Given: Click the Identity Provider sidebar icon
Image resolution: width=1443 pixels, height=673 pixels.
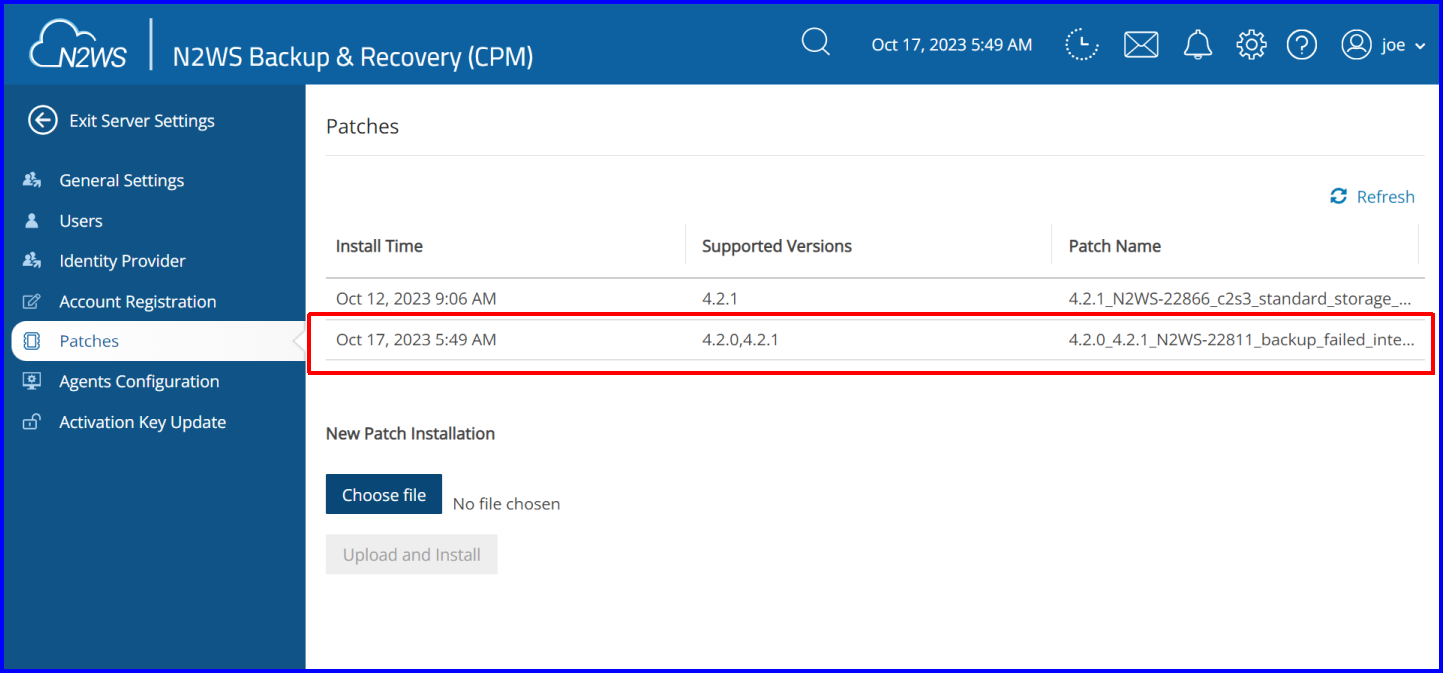Looking at the screenshot, I should 32,261.
